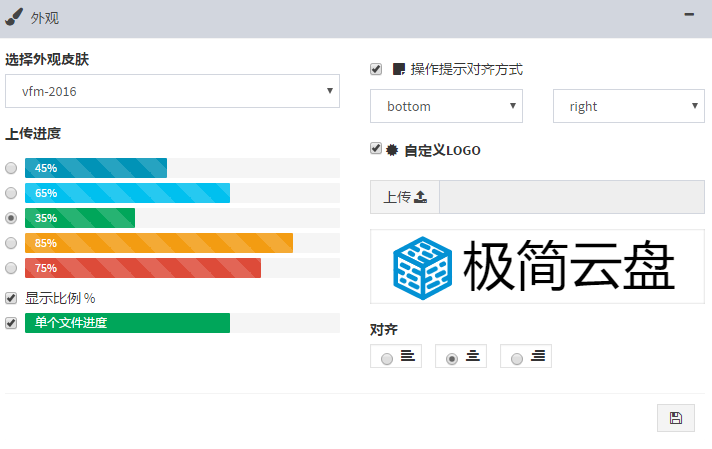
Task: Open the right alignment dropdown
Action: [x=629, y=106]
